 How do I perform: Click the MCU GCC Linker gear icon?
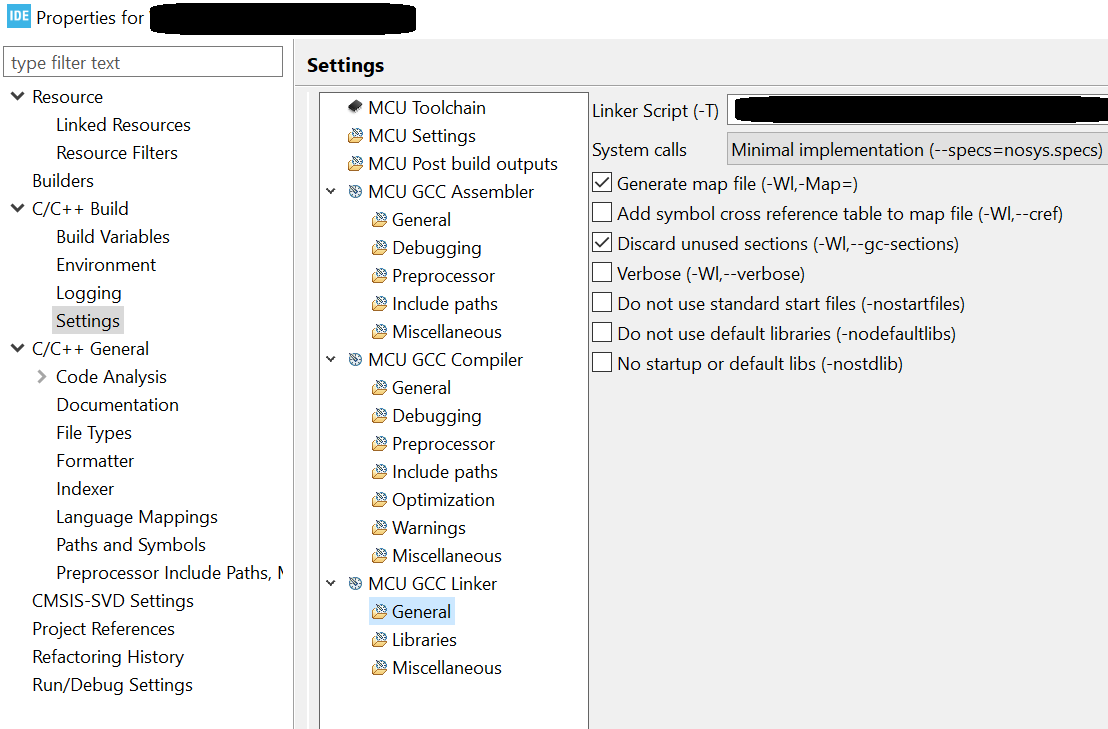pyautogui.click(x=355, y=583)
